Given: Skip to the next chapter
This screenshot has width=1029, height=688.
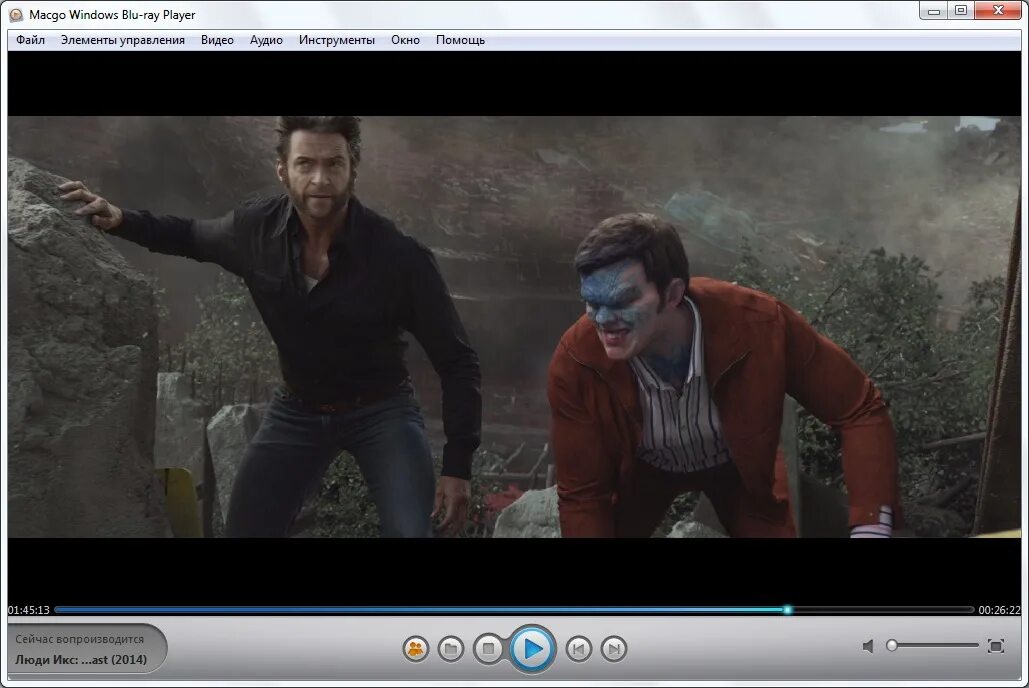Looking at the screenshot, I should tap(614, 649).
